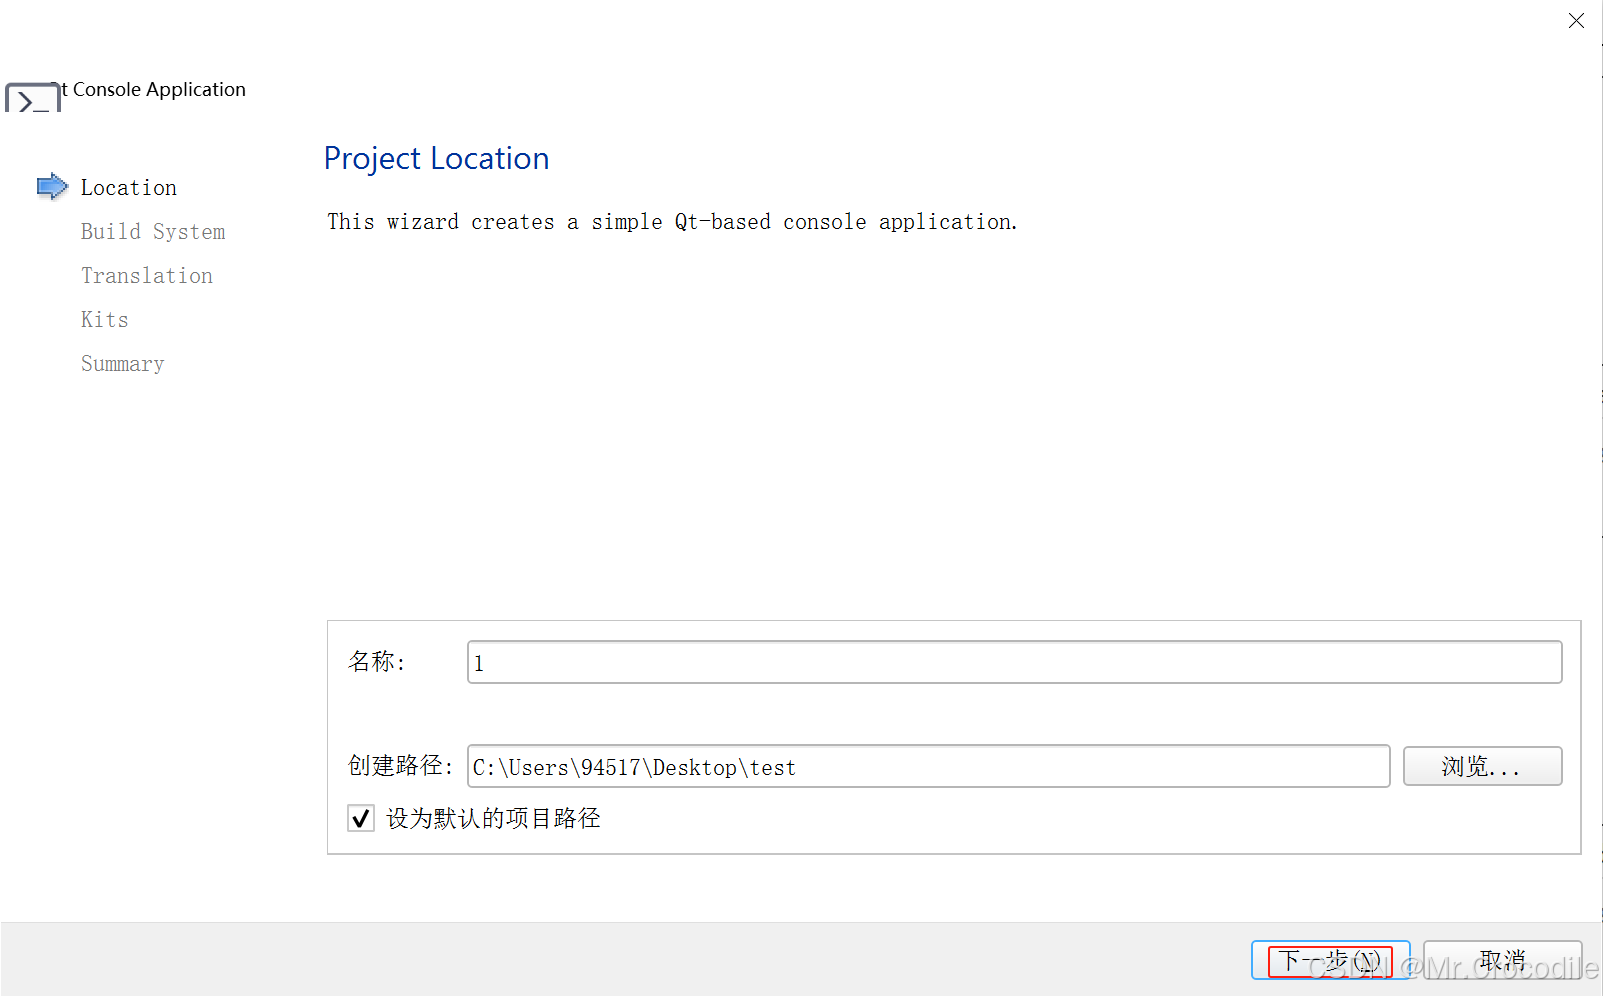Screen dimensions: 1603x996
Task: Select the Translation wizard step
Action: (147, 276)
